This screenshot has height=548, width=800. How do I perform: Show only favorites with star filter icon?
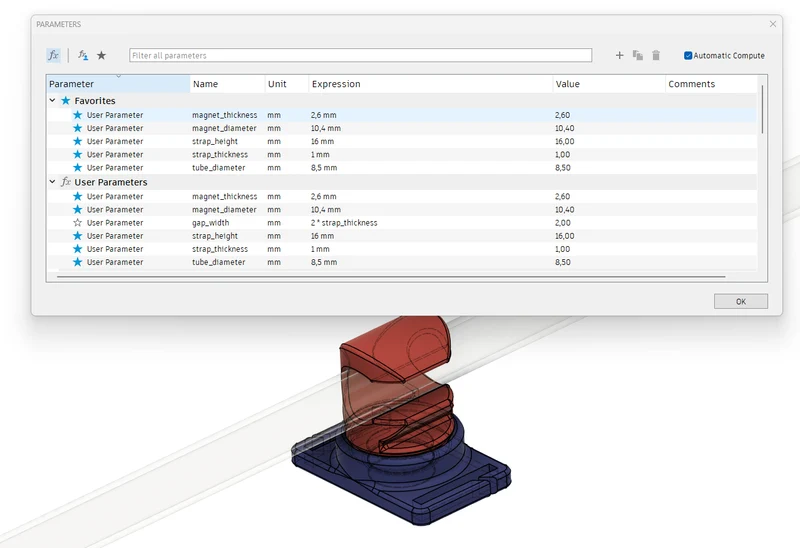coord(102,55)
